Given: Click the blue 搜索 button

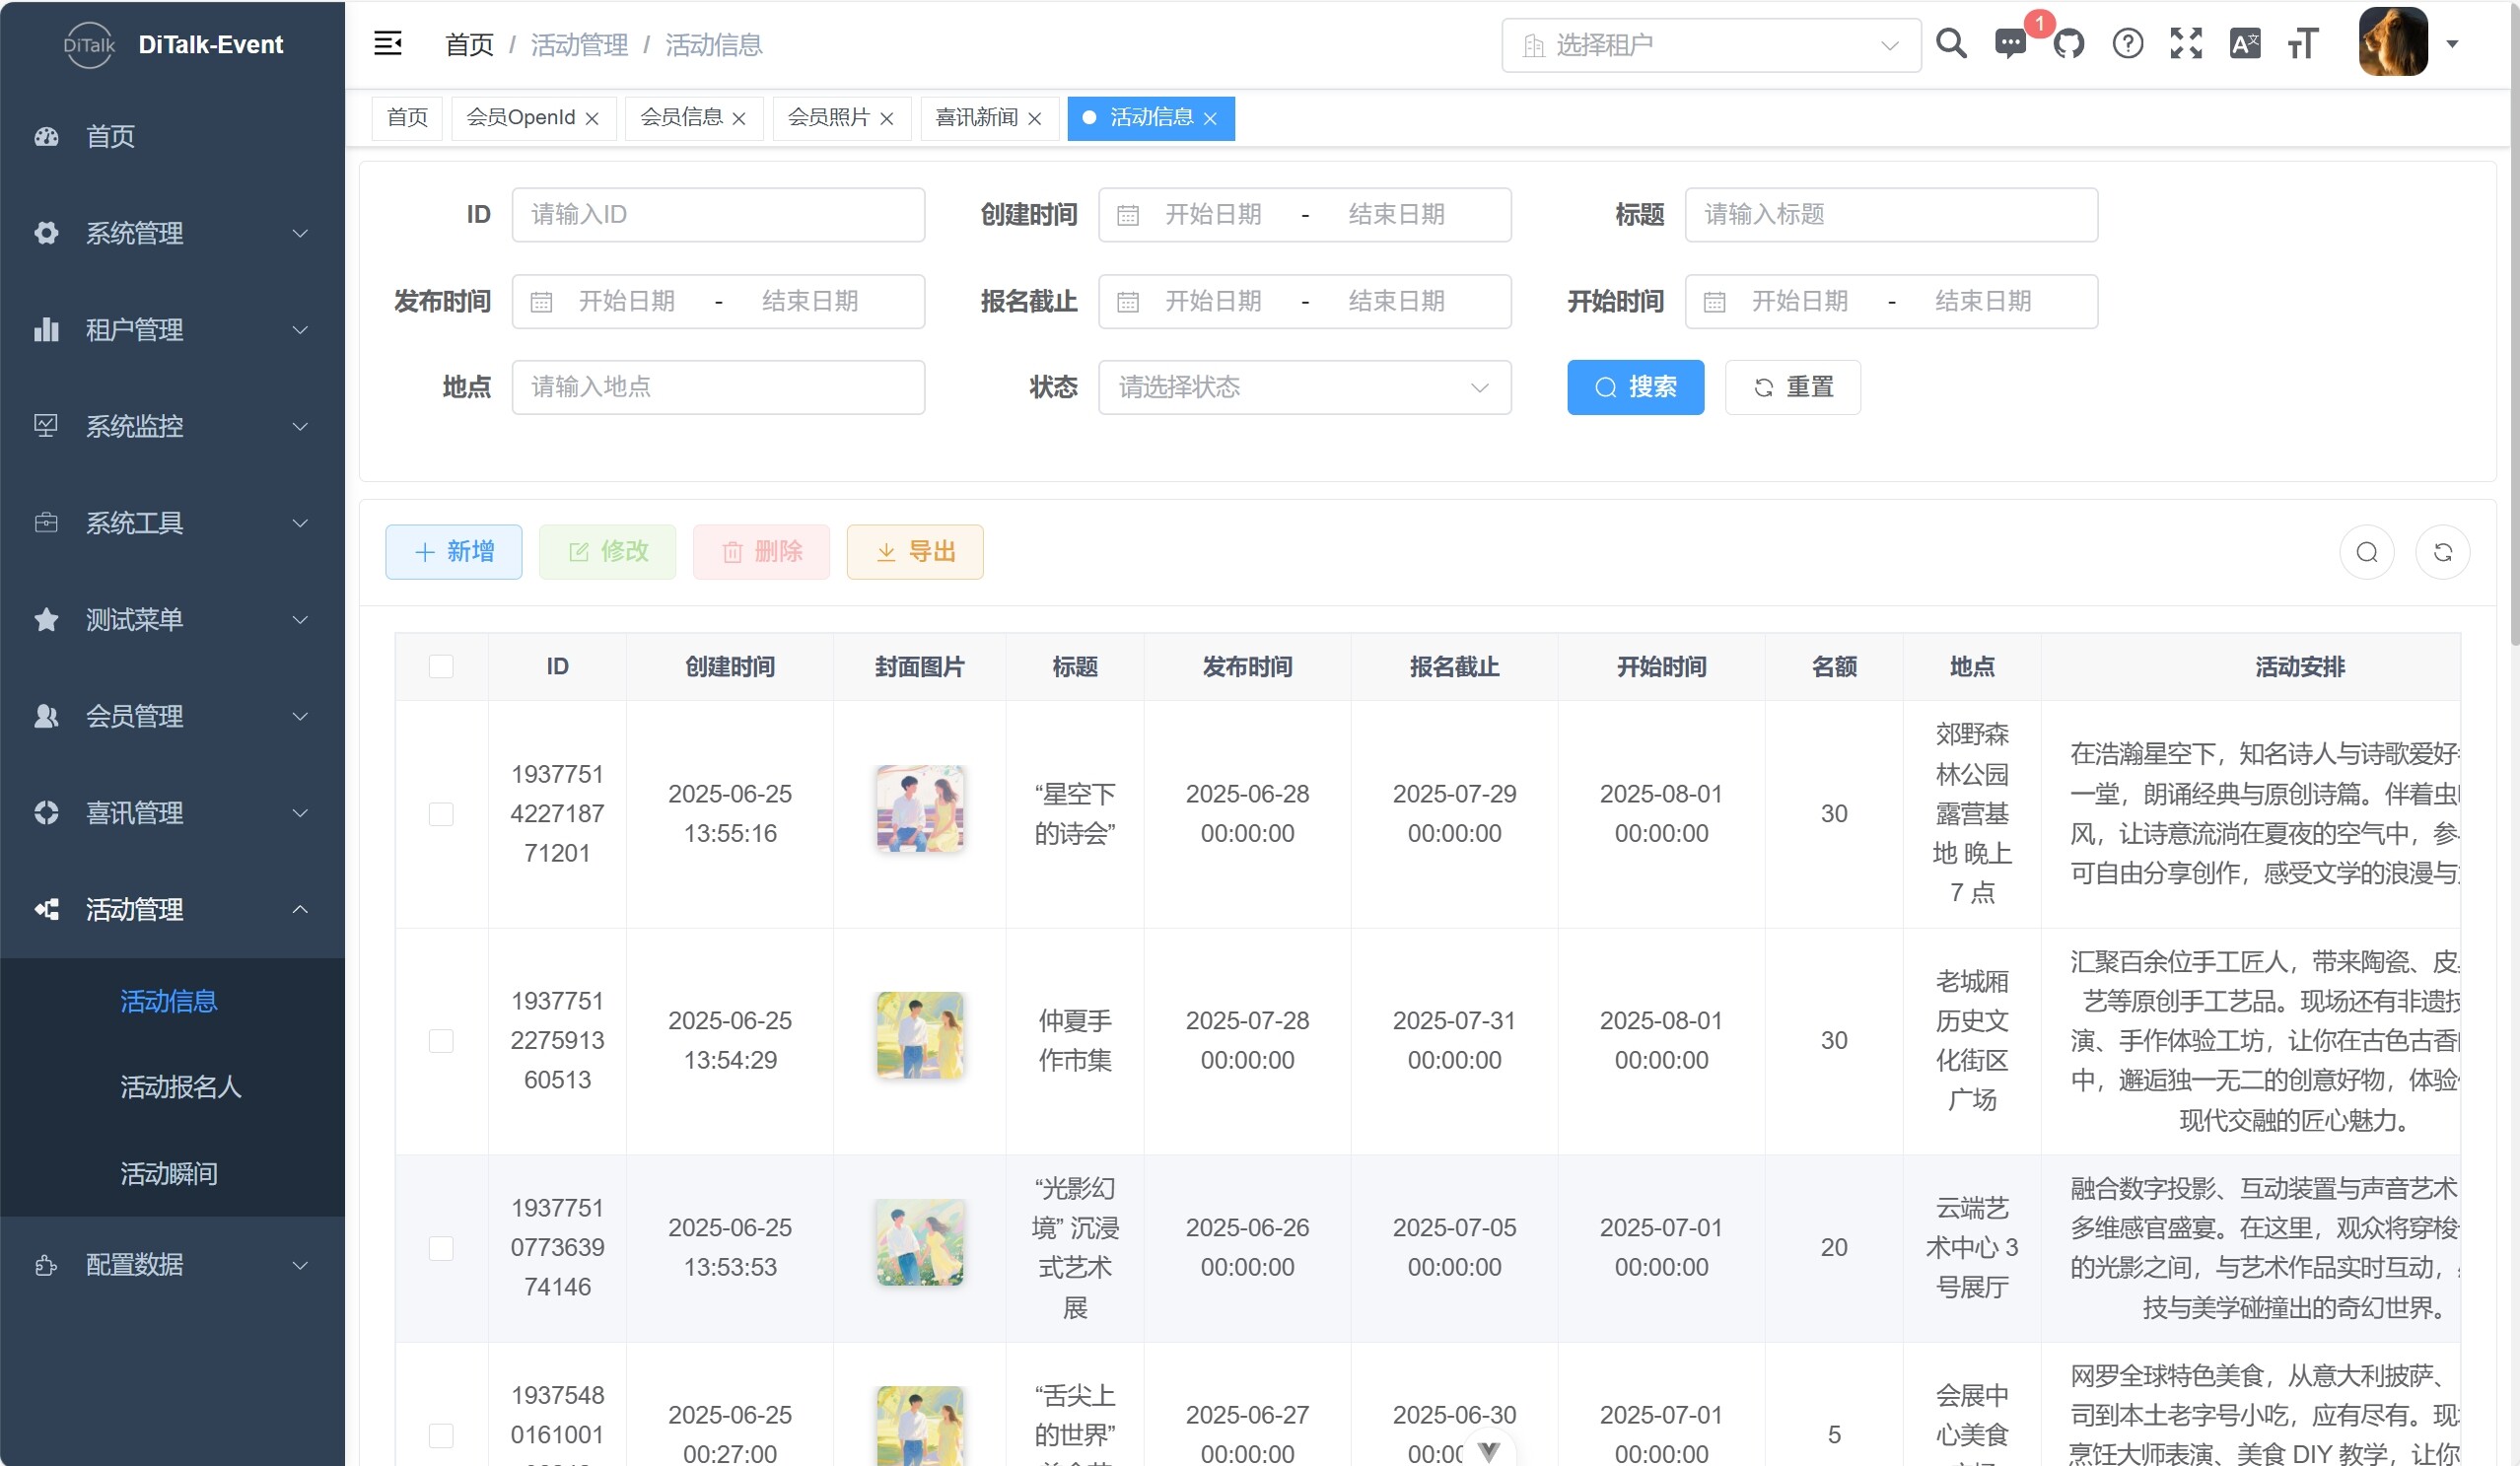Looking at the screenshot, I should [1635, 387].
